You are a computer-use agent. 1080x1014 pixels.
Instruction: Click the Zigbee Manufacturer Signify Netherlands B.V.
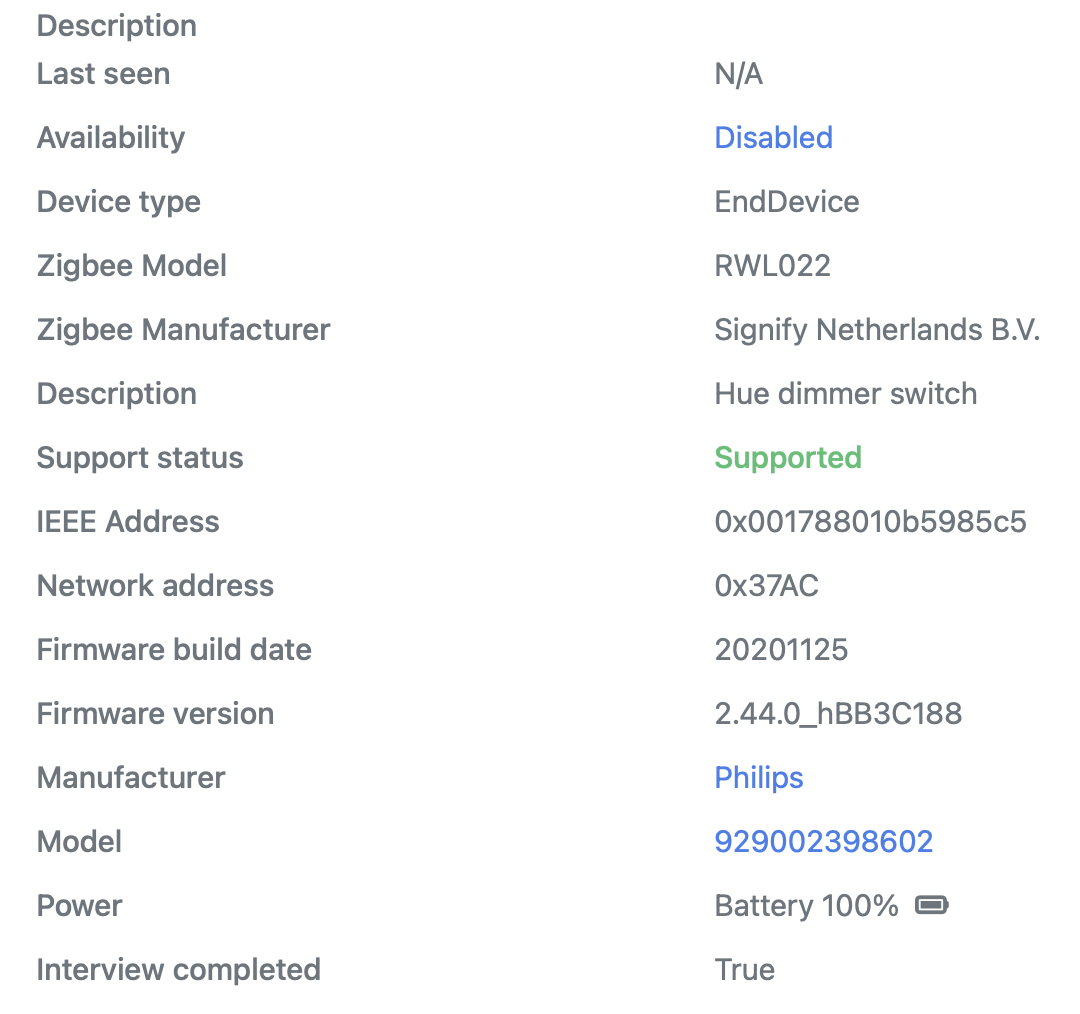point(877,329)
